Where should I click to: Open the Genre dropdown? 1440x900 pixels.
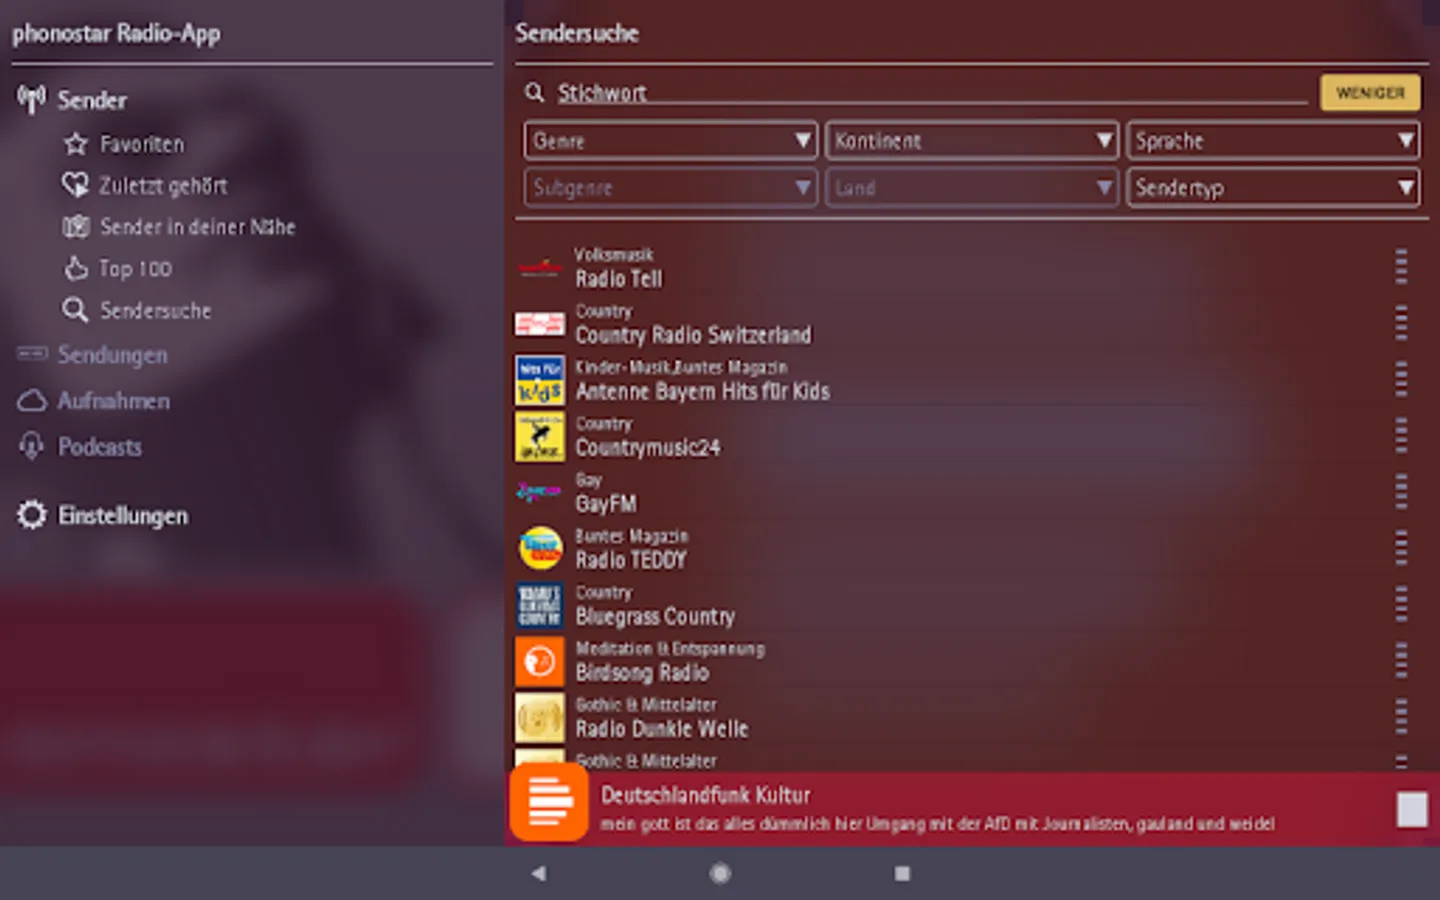point(671,141)
